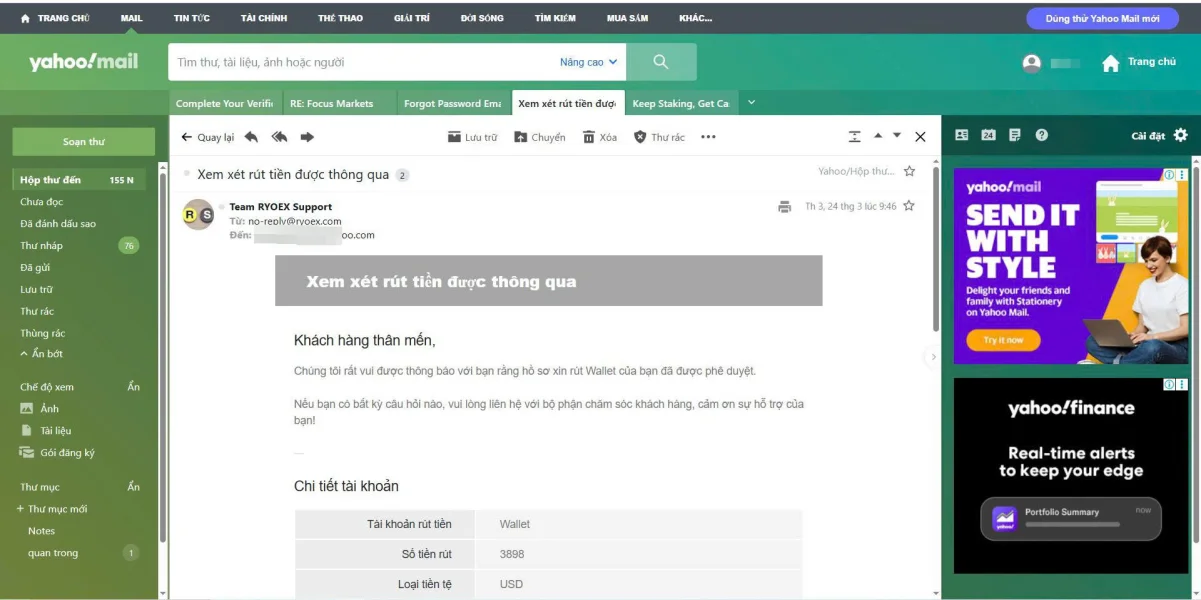Viewport: 1201px width, 600px height.
Task: Create a new folder with Thư mục mới
Action: (x=52, y=509)
